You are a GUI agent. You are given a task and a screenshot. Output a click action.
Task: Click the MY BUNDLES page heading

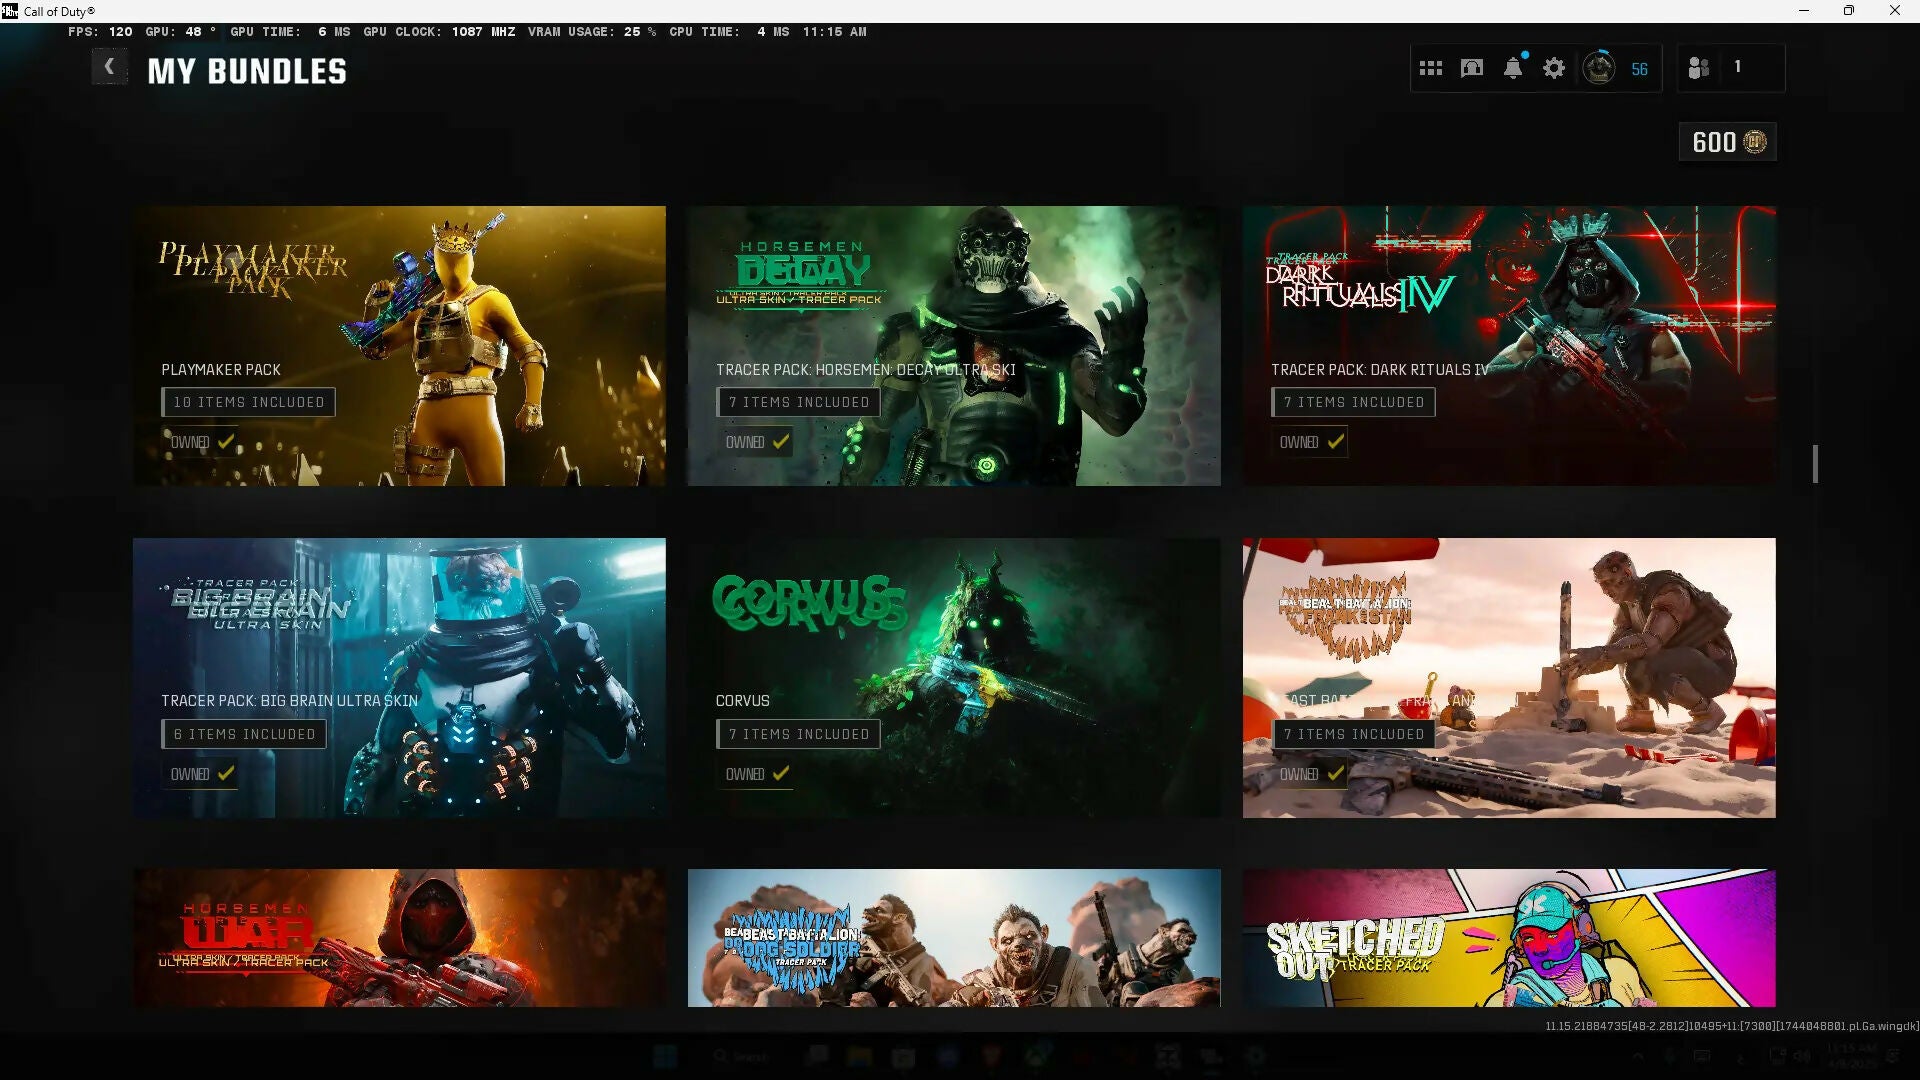coord(247,71)
